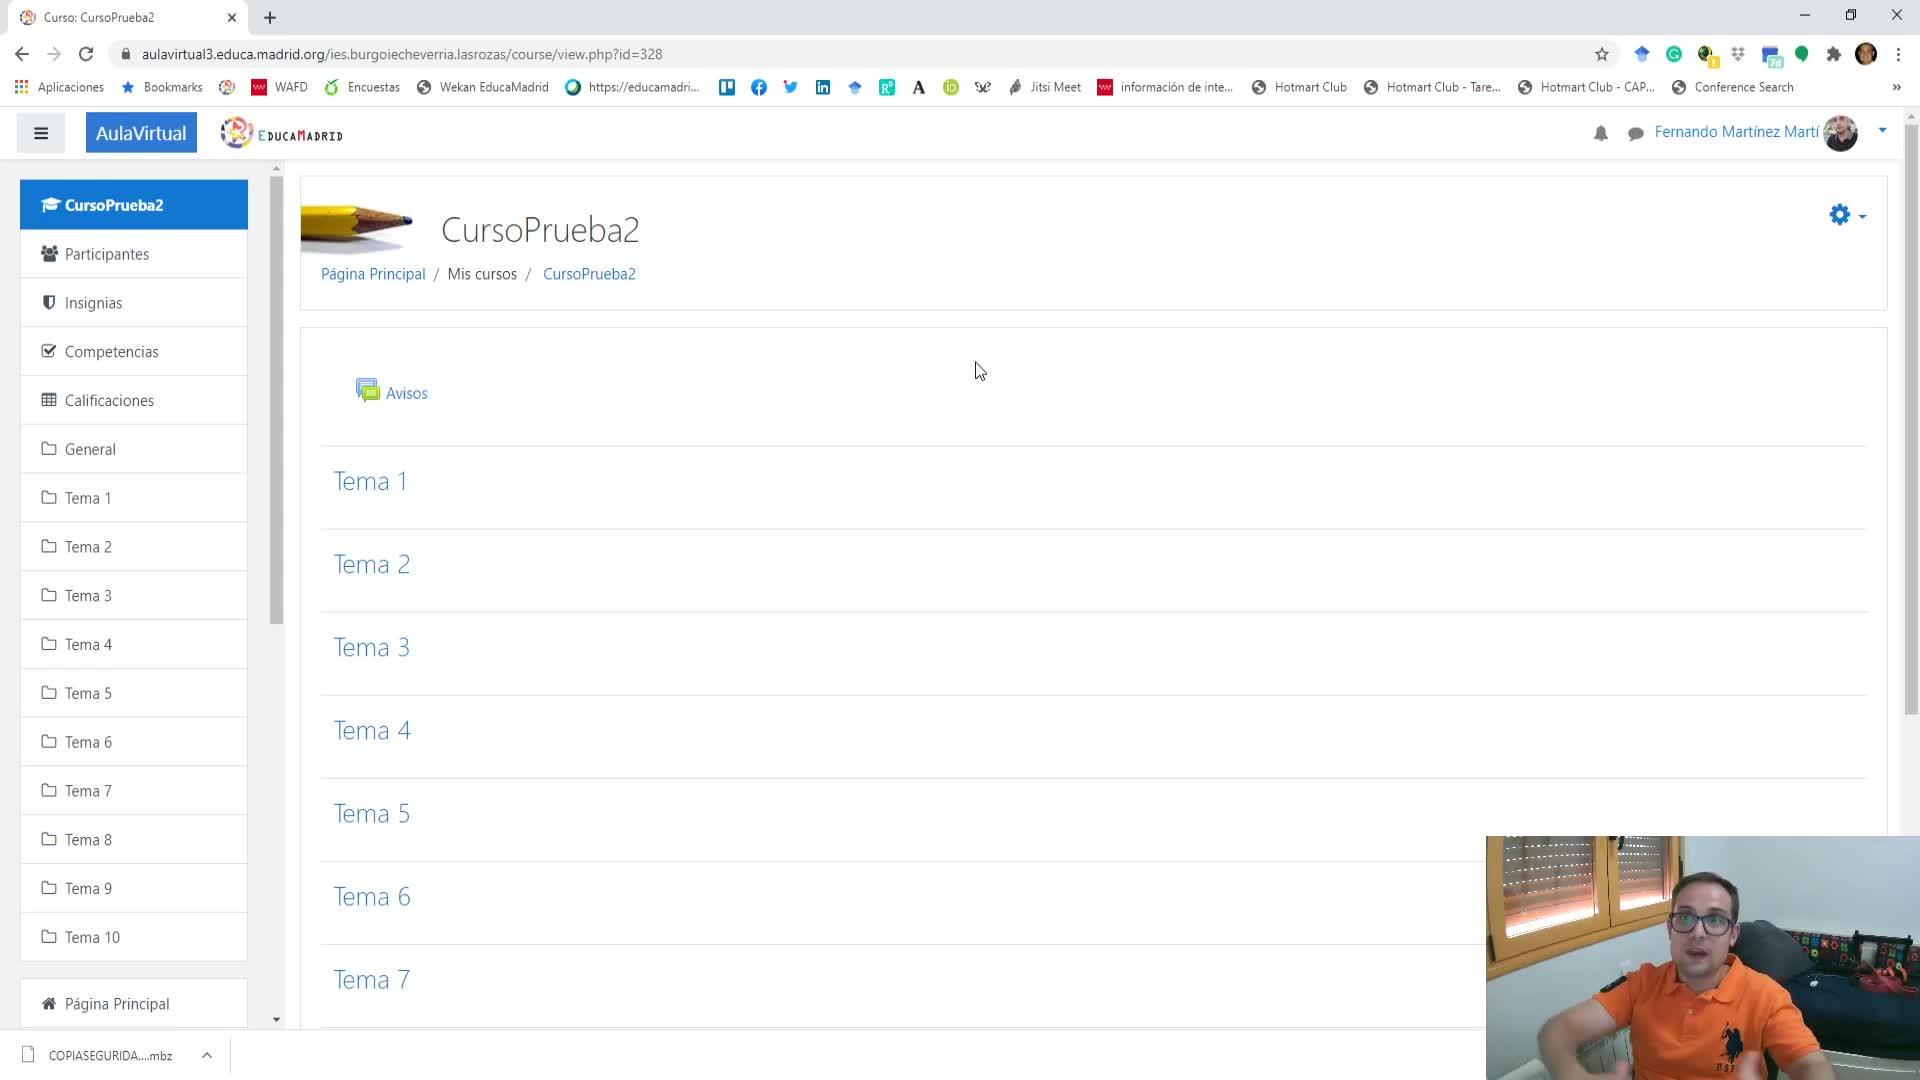Toggle the hamburger side panel button

[41, 133]
